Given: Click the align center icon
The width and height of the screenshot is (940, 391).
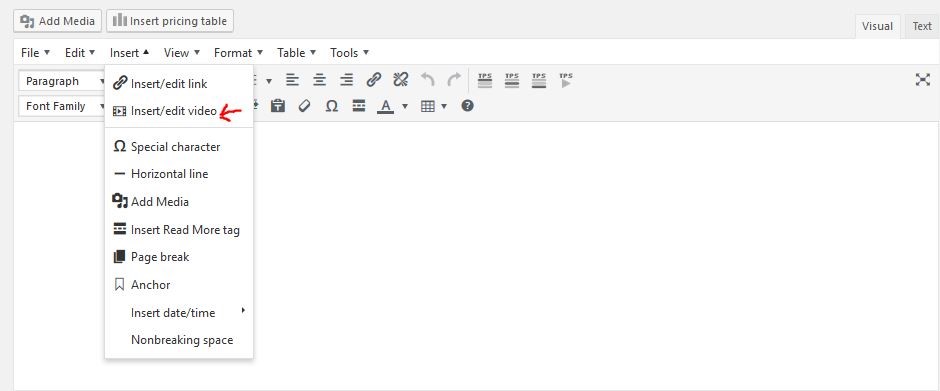Looking at the screenshot, I should pyautogui.click(x=320, y=80).
